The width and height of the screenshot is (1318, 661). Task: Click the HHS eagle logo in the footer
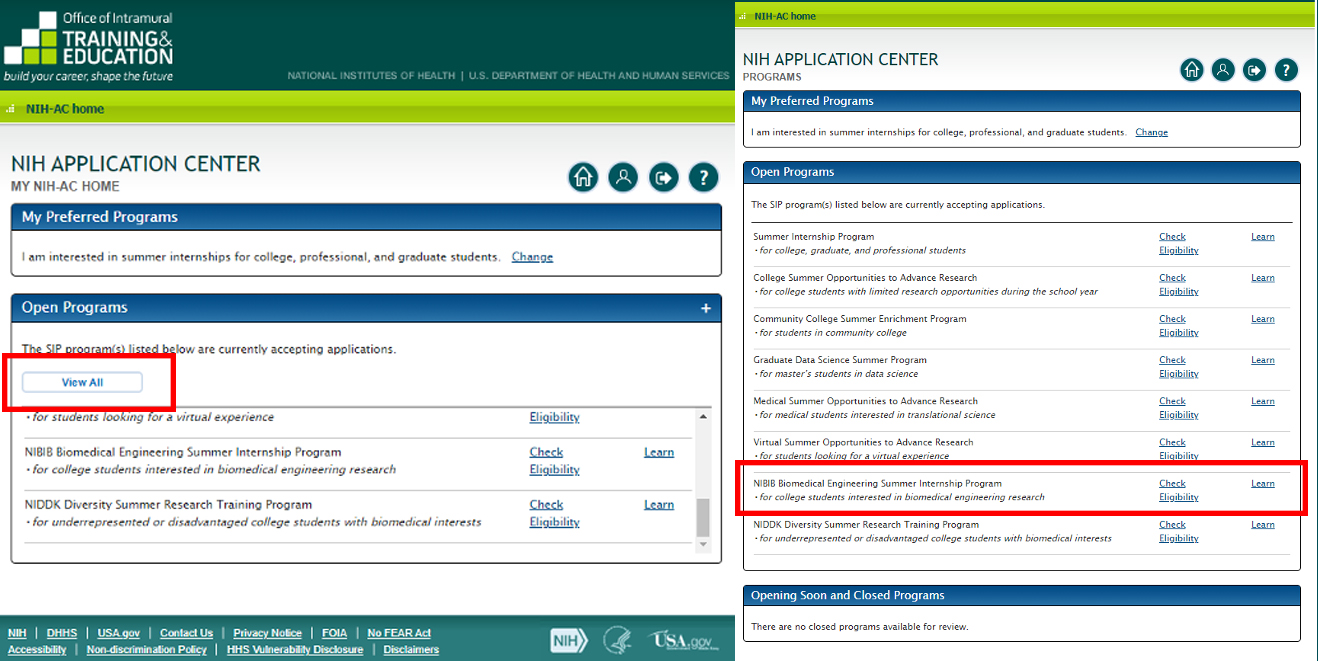coord(615,641)
